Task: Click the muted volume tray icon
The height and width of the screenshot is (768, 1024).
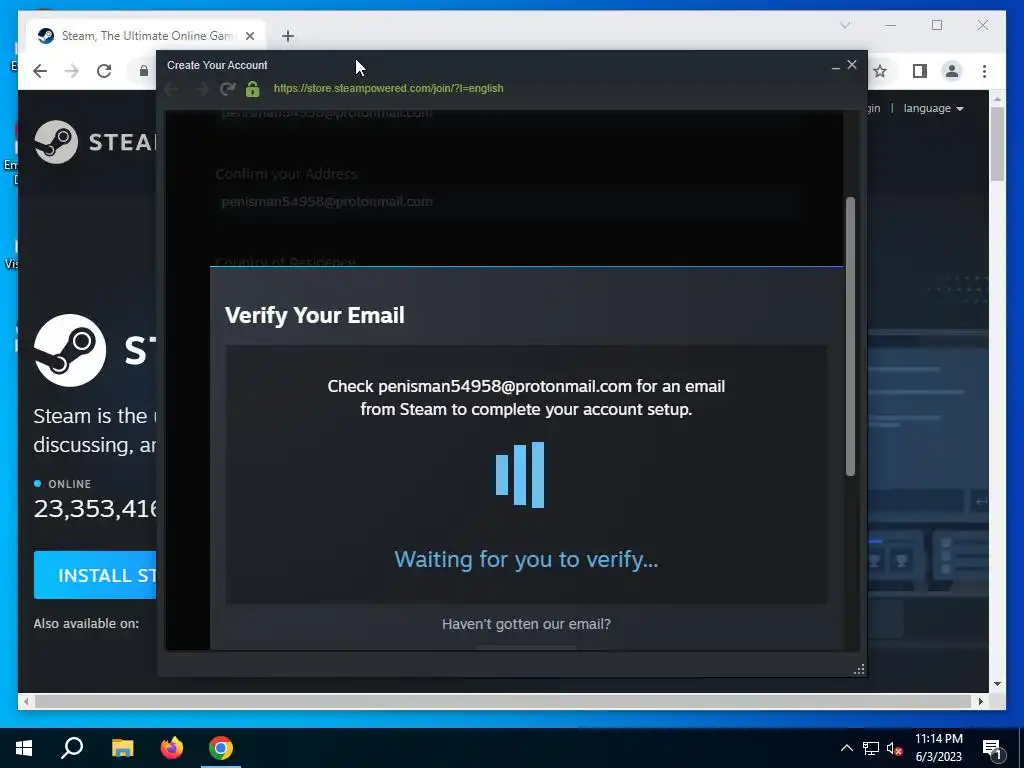Action: click(895, 748)
